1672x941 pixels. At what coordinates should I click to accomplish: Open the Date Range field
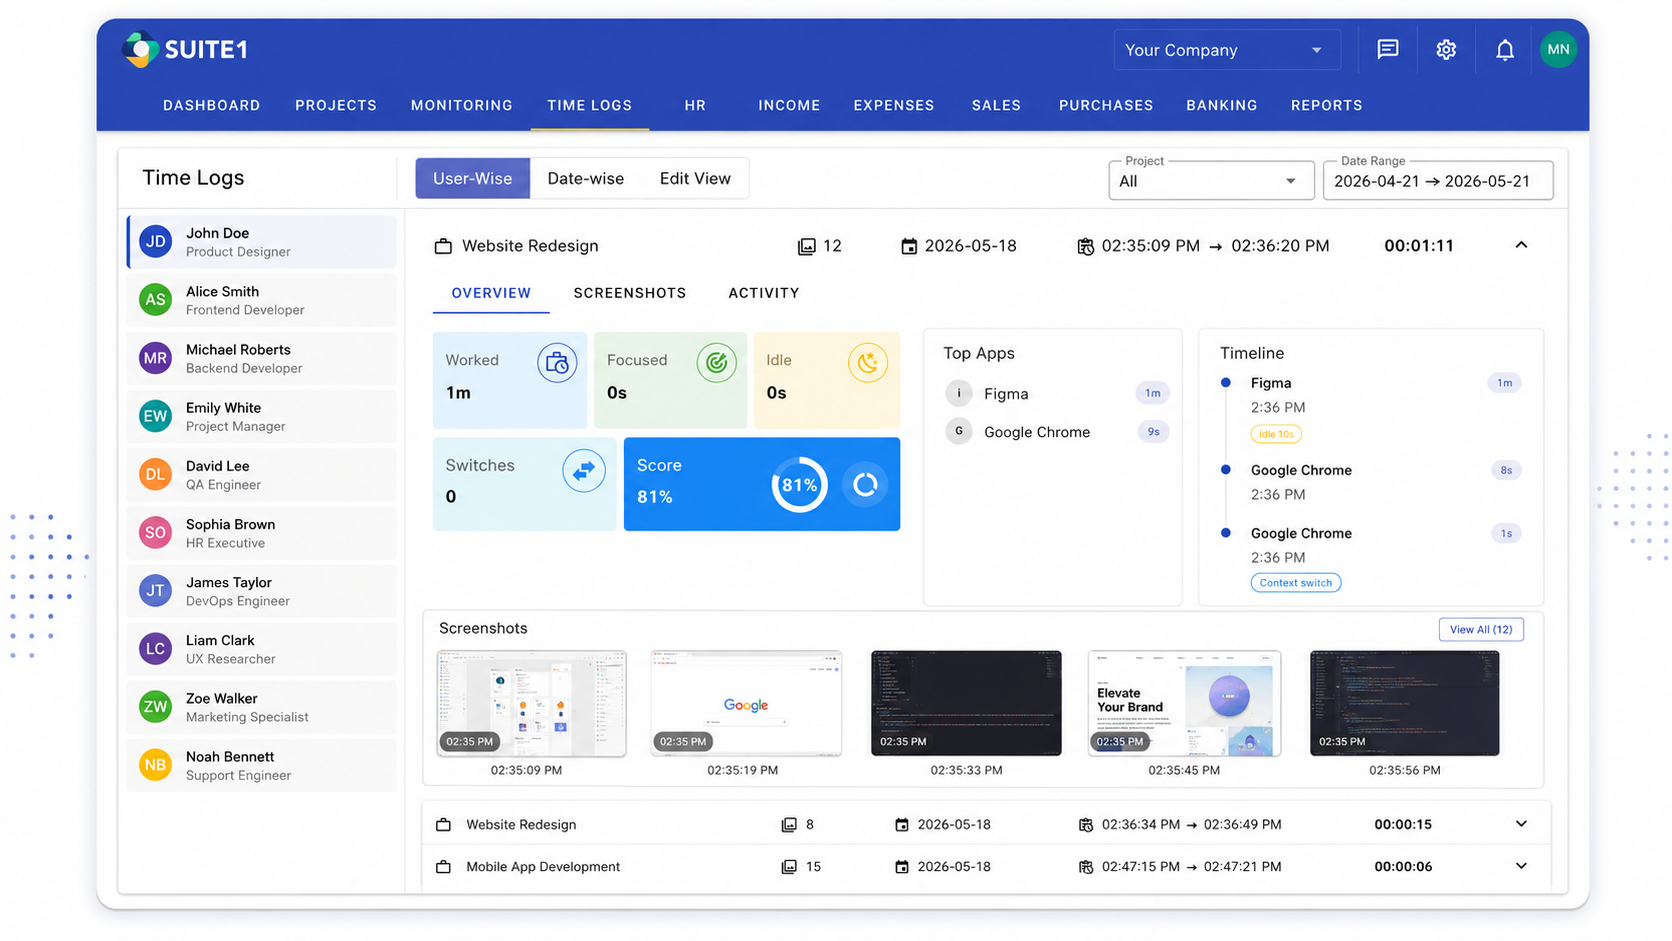point(1437,181)
